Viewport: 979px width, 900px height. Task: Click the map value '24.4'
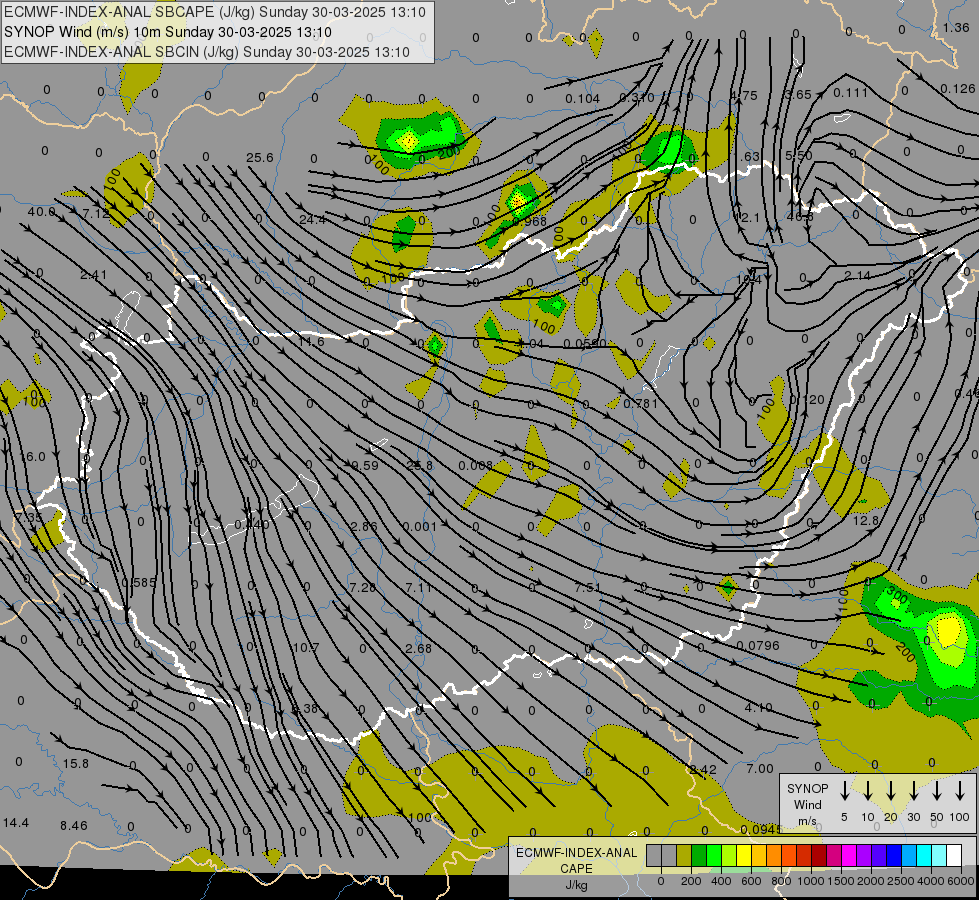pos(312,219)
